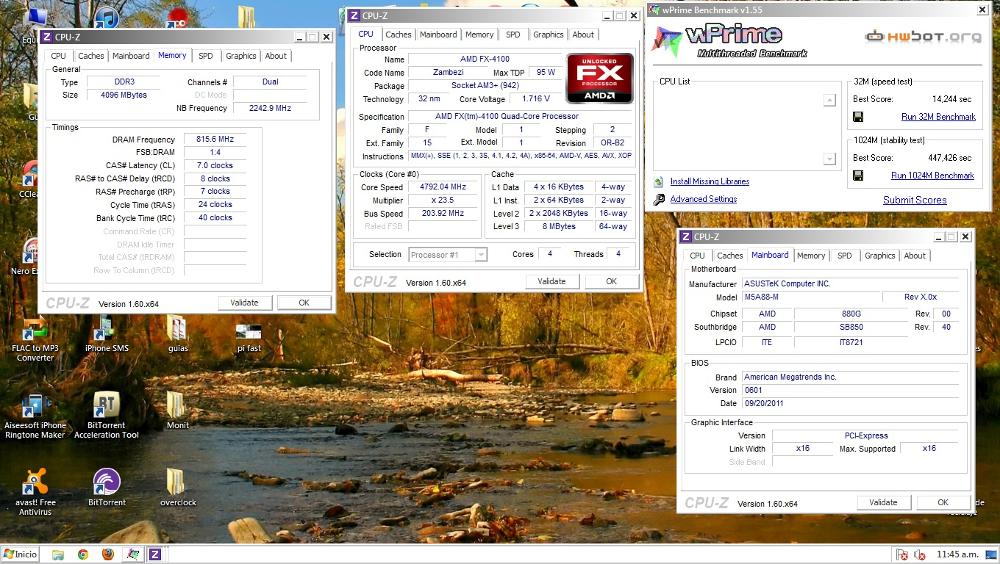Open the Monit folder on desktop
Viewport: 1000px width, 564px height.
point(177,410)
